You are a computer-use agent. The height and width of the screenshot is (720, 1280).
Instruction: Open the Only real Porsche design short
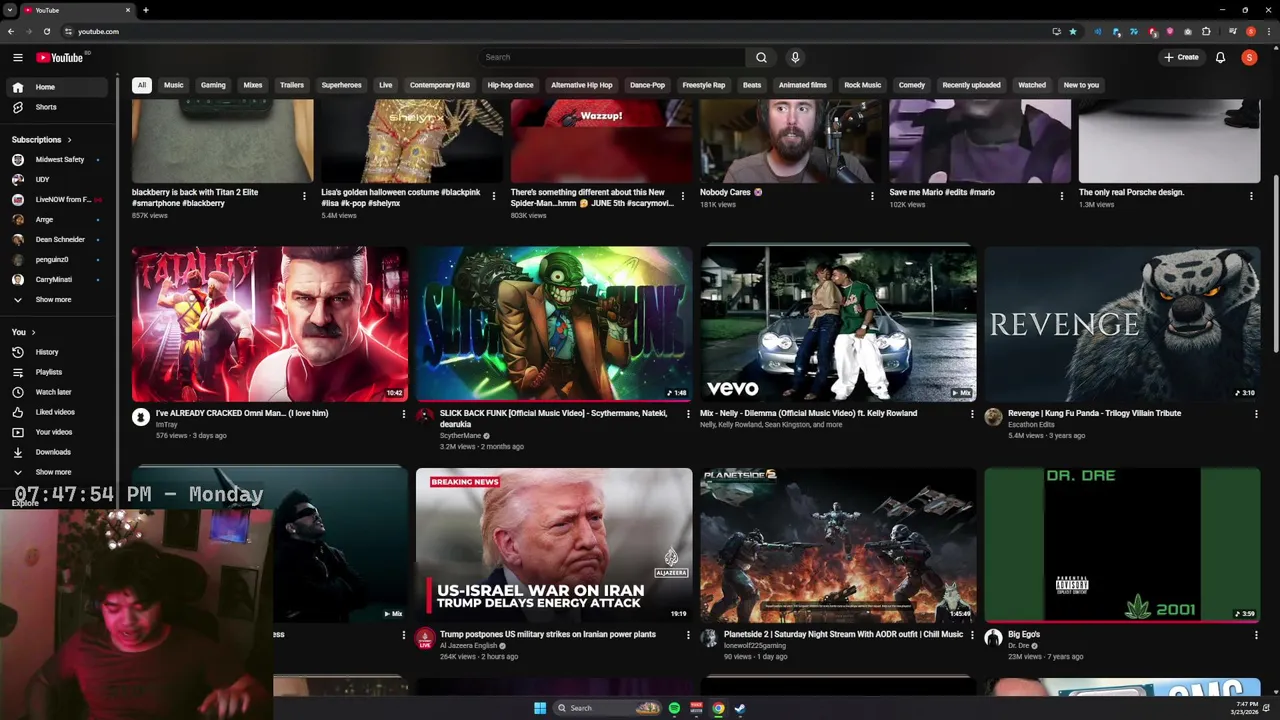pos(1169,141)
